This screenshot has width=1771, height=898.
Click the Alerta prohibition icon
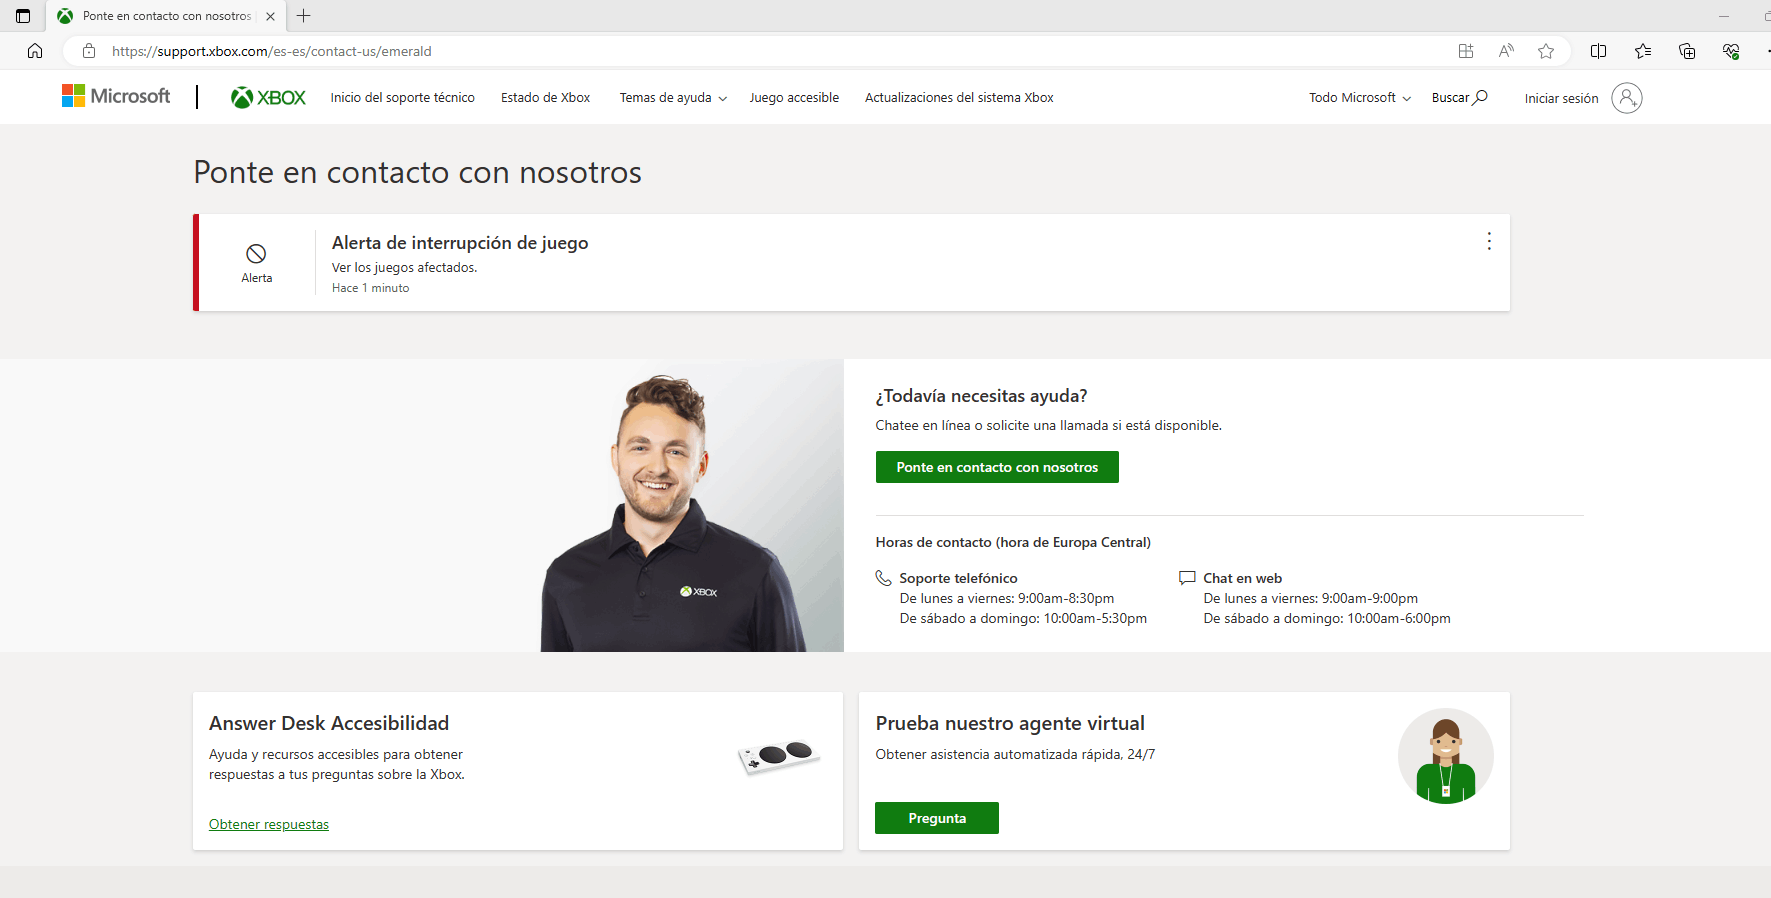[256, 254]
